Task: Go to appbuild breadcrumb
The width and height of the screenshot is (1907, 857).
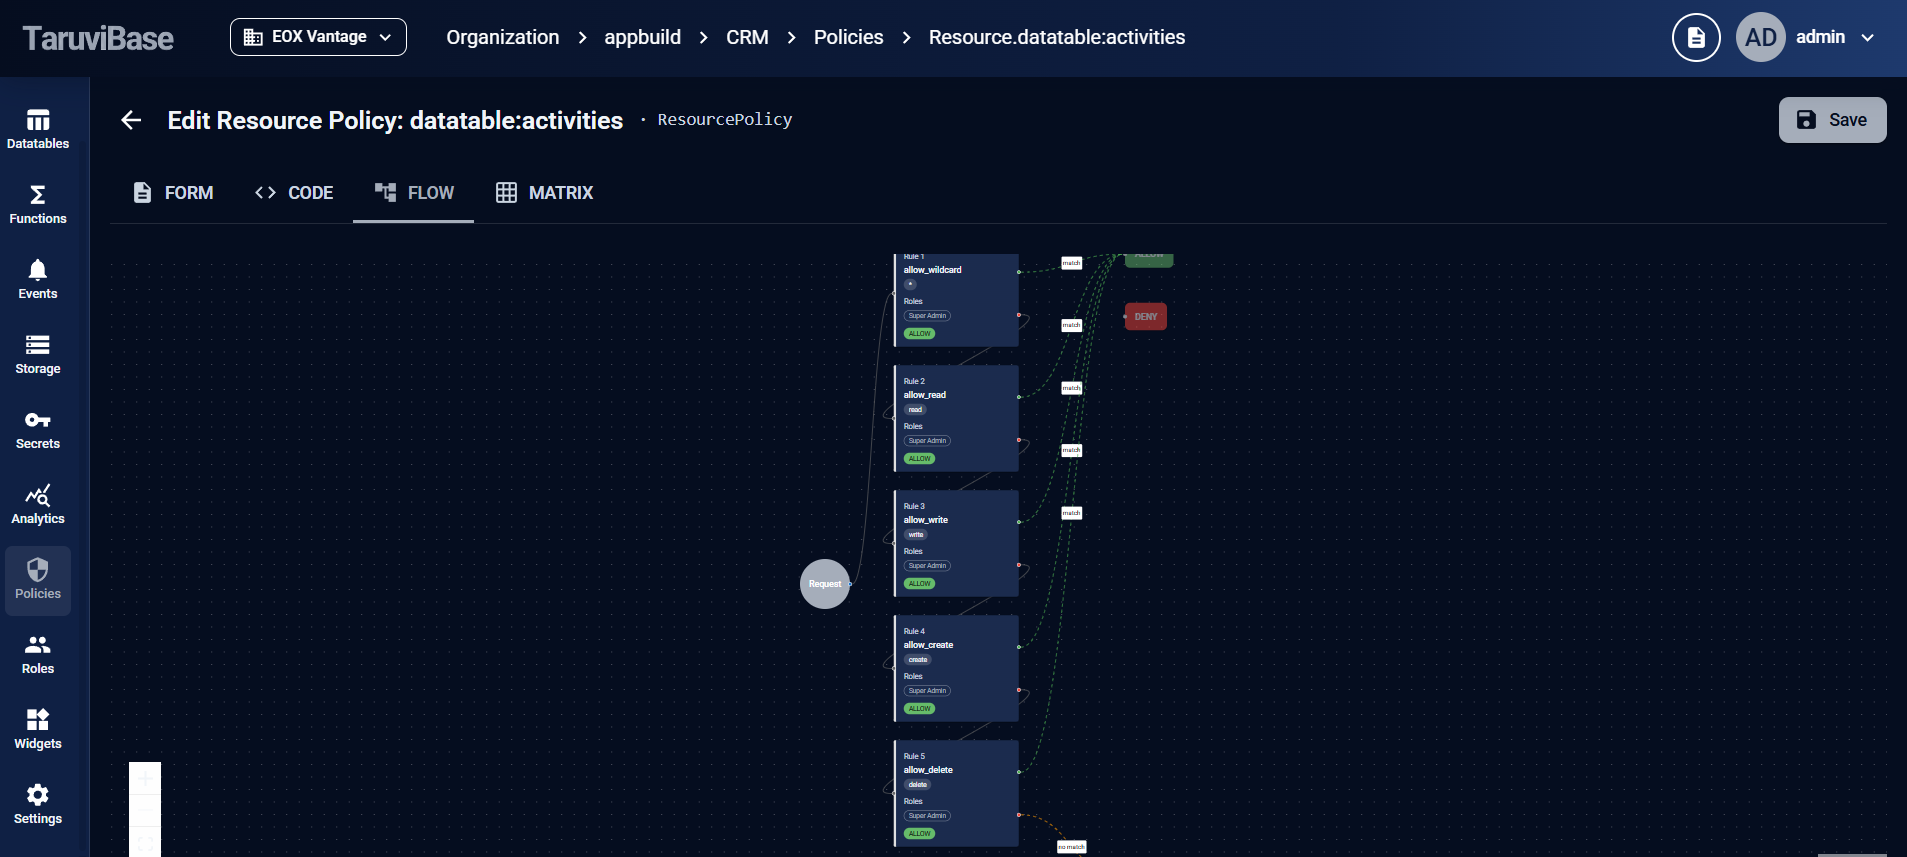Action: pyautogui.click(x=642, y=37)
